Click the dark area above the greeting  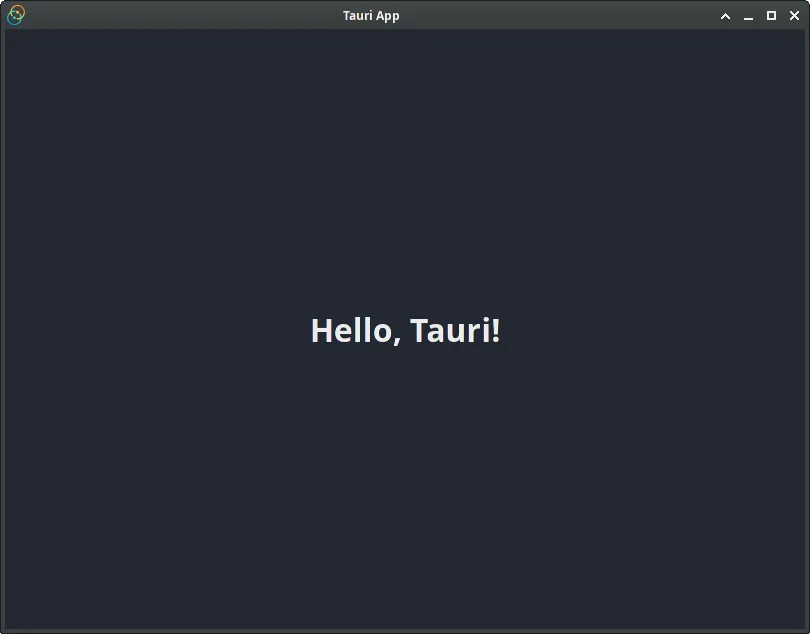coord(405,170)
